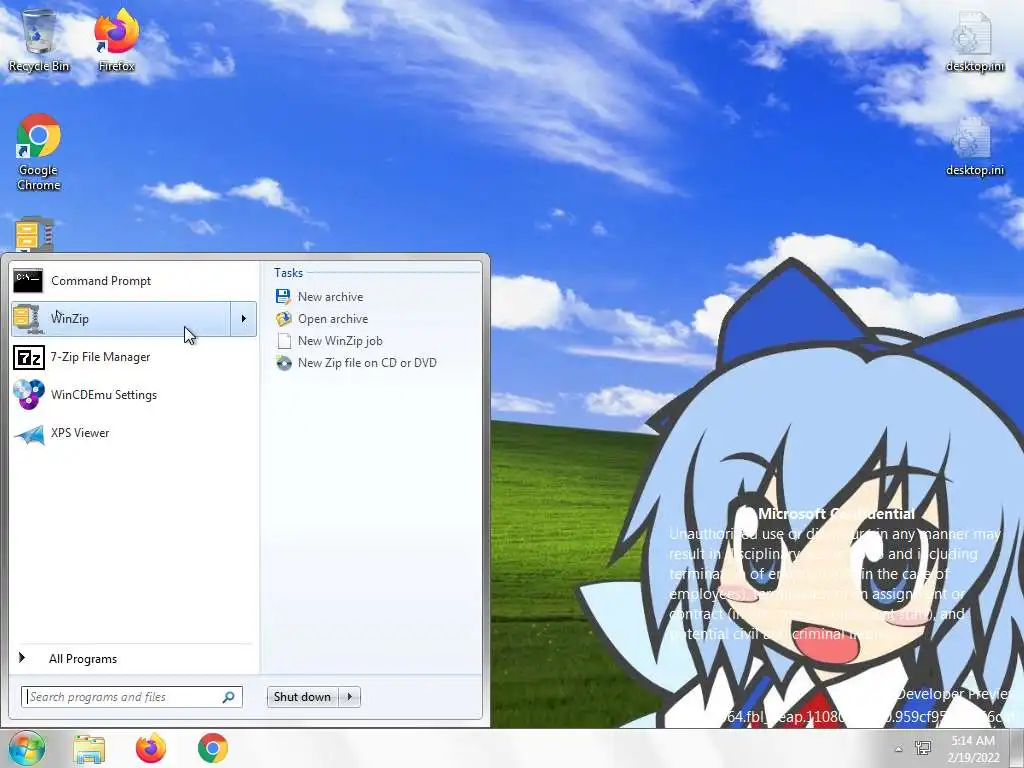Click the Shut down button
1024x768 pixels.
tap(302, 697)
